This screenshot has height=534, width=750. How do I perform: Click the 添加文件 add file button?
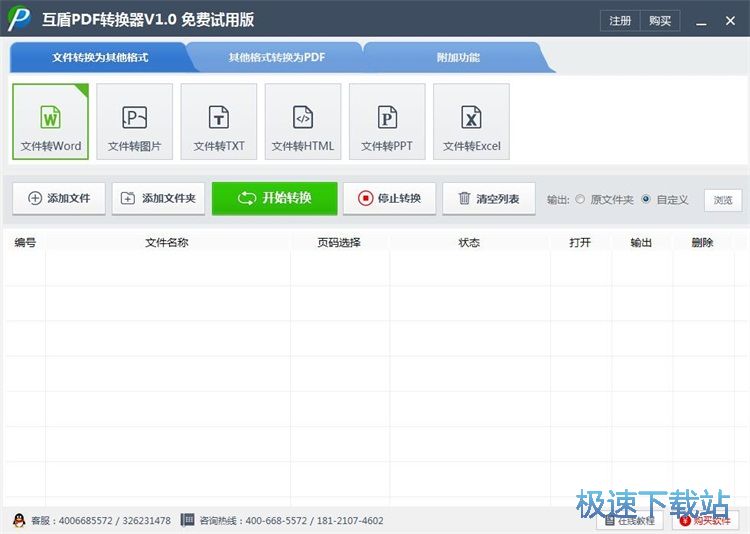tap(59, 198)
